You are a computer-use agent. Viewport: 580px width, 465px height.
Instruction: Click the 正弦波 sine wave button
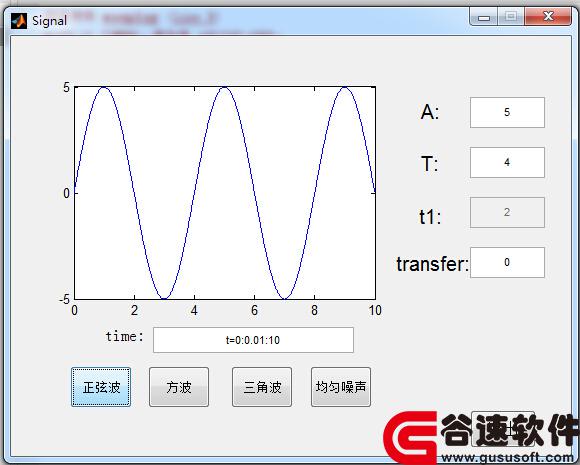pos(101,387)
